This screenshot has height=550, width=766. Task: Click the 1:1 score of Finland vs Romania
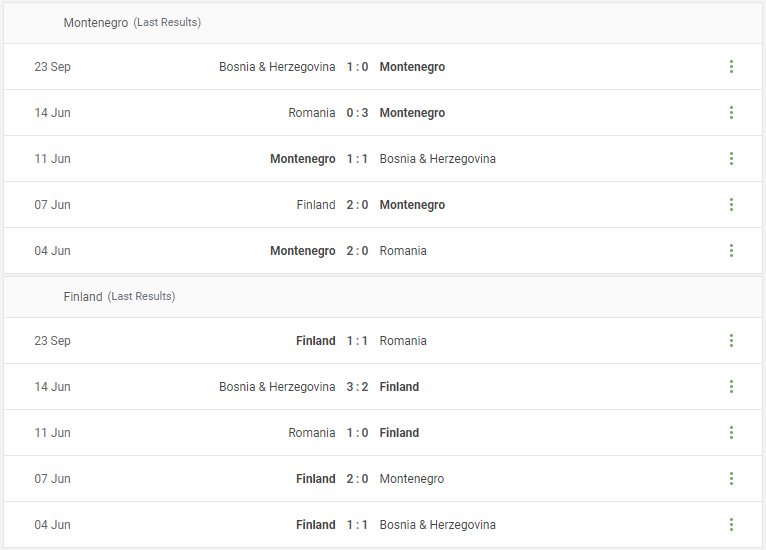tap(357, 340)
